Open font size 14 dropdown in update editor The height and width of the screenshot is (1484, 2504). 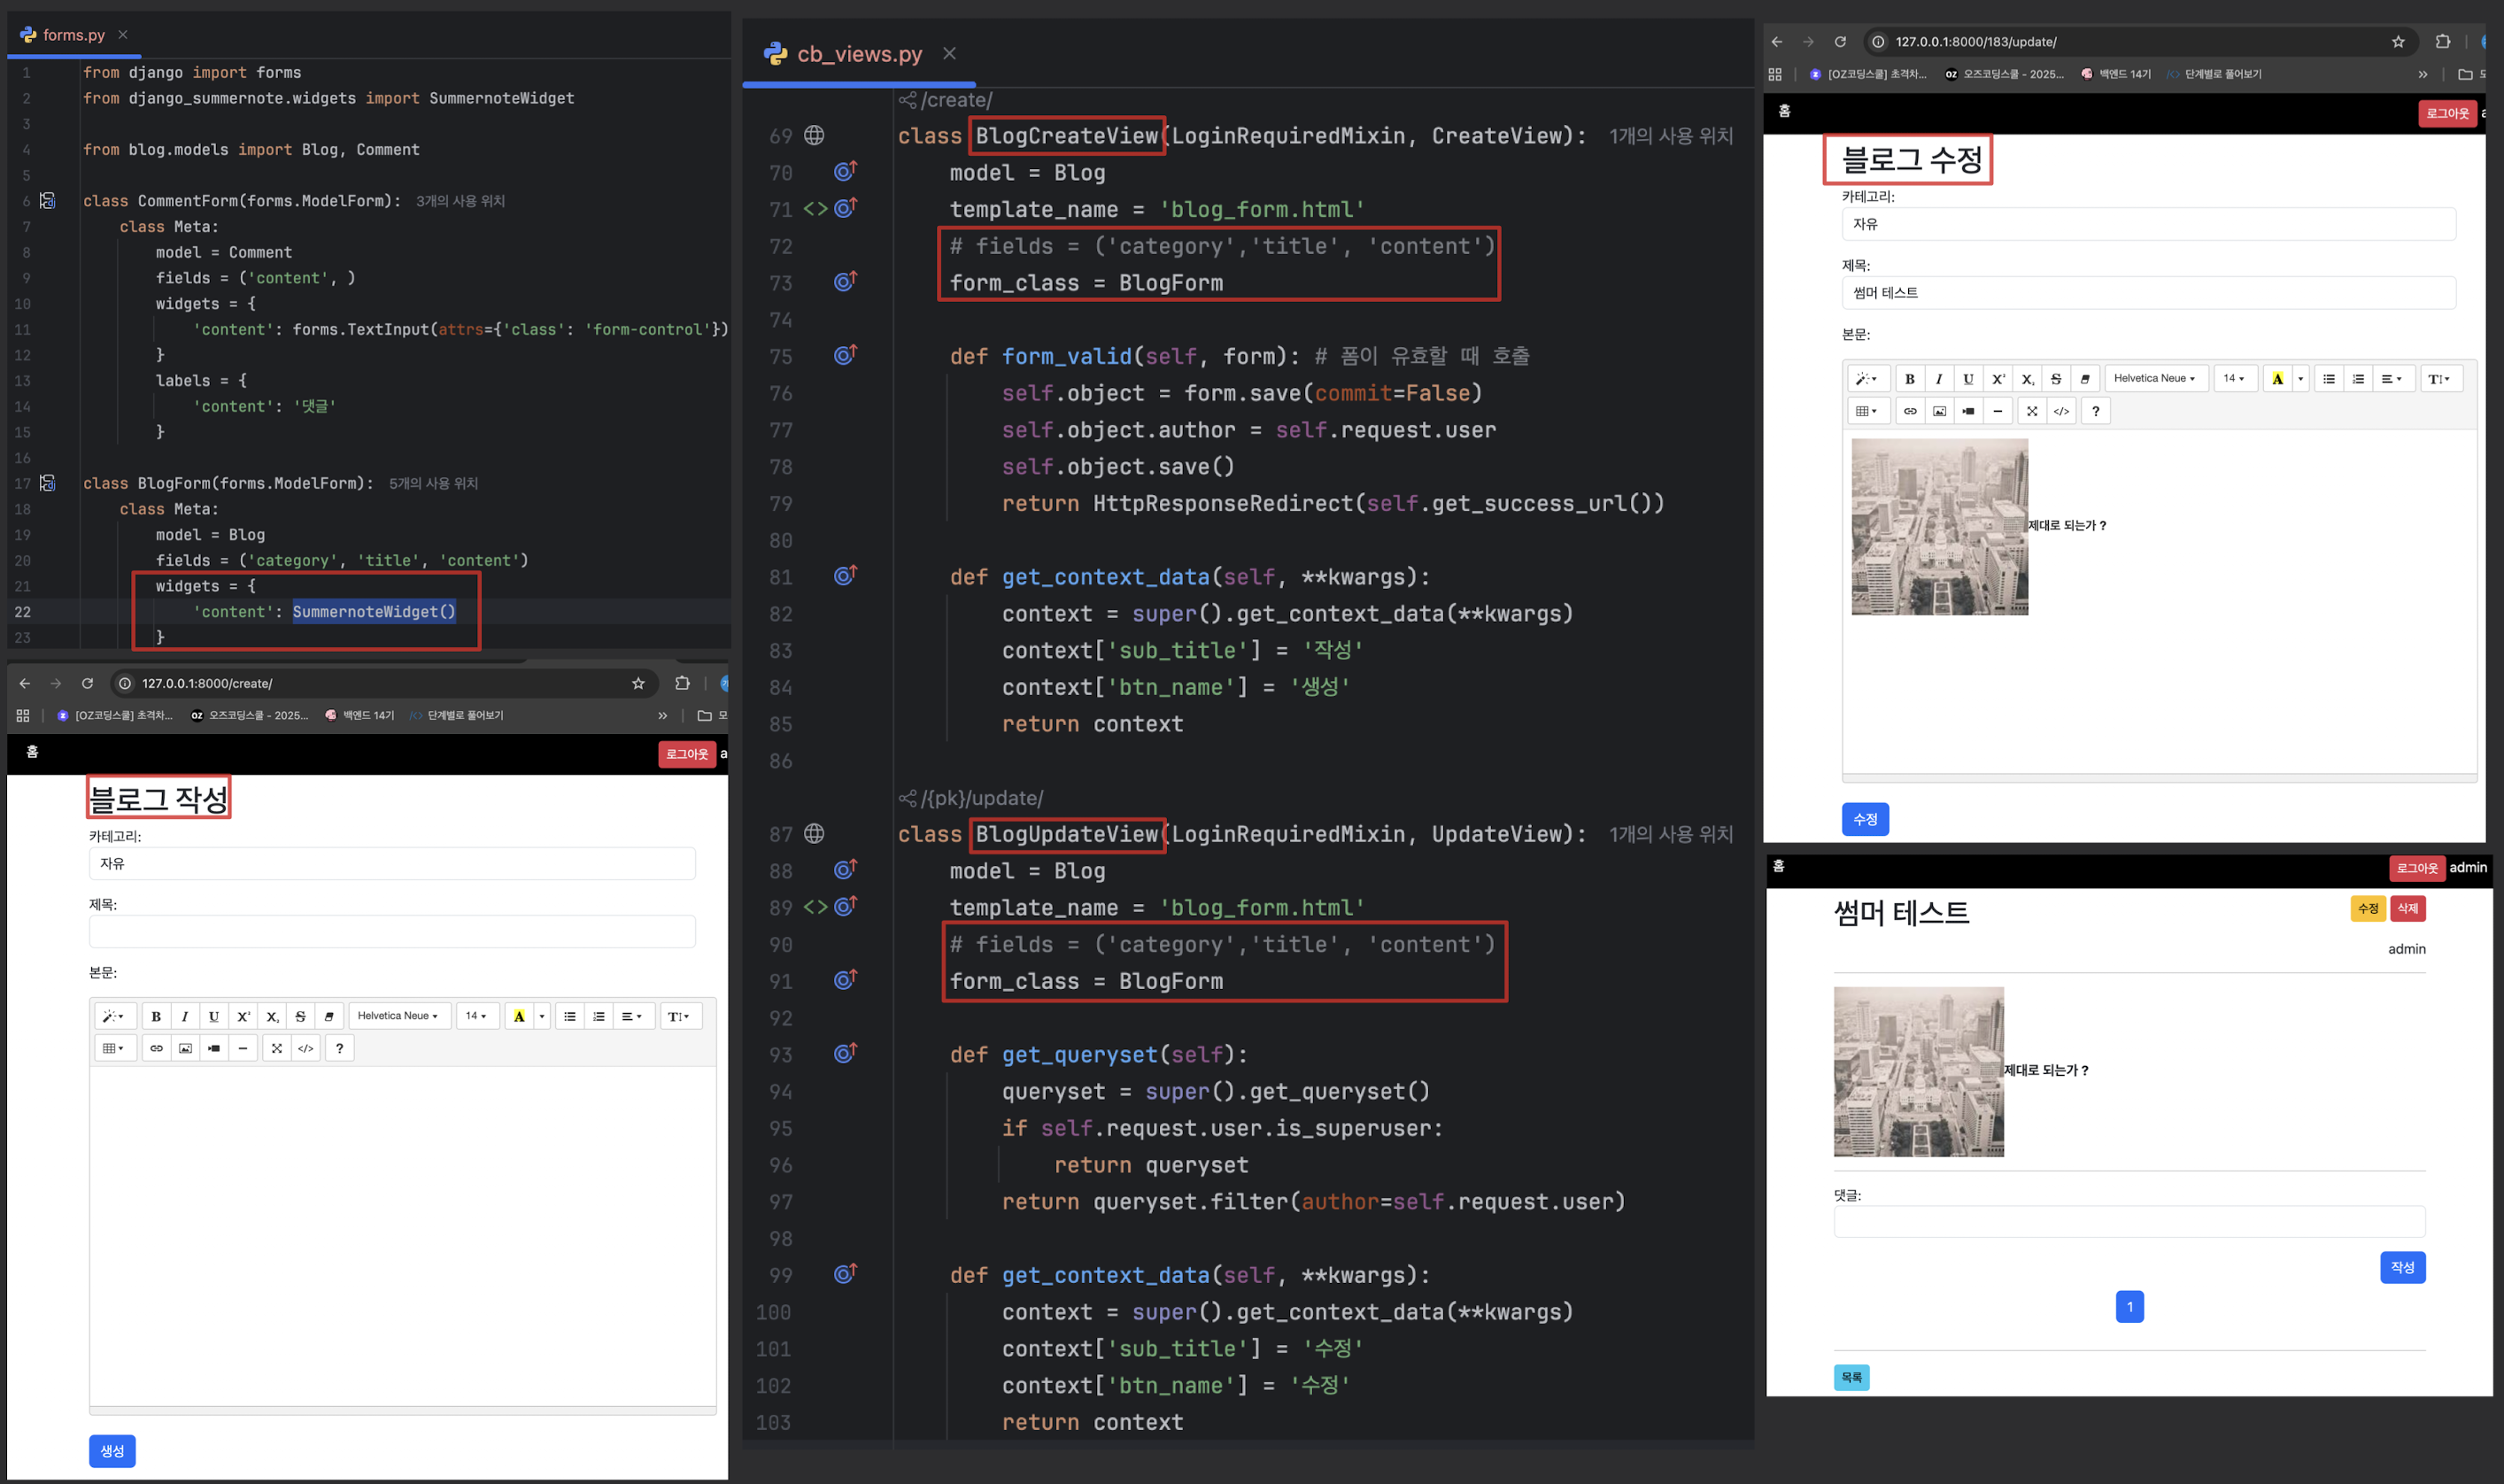point(2234,379)
